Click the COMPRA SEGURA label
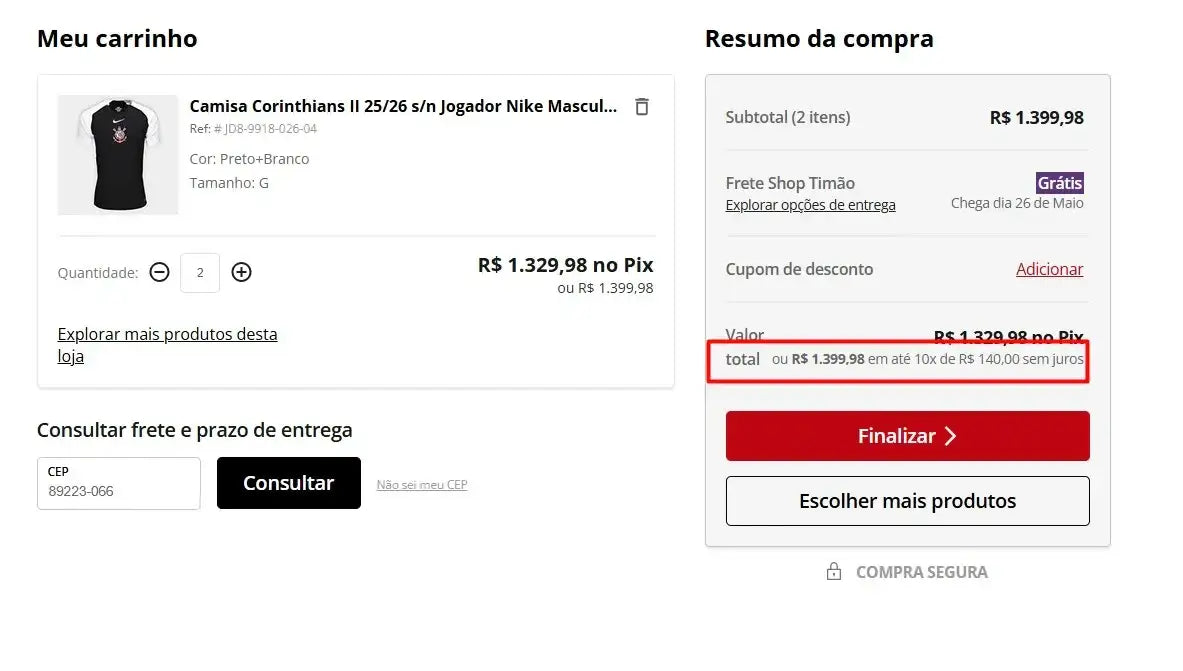The height and width of the screenshot is (671, 1183). pyautogui.click(x=921, y=572)
